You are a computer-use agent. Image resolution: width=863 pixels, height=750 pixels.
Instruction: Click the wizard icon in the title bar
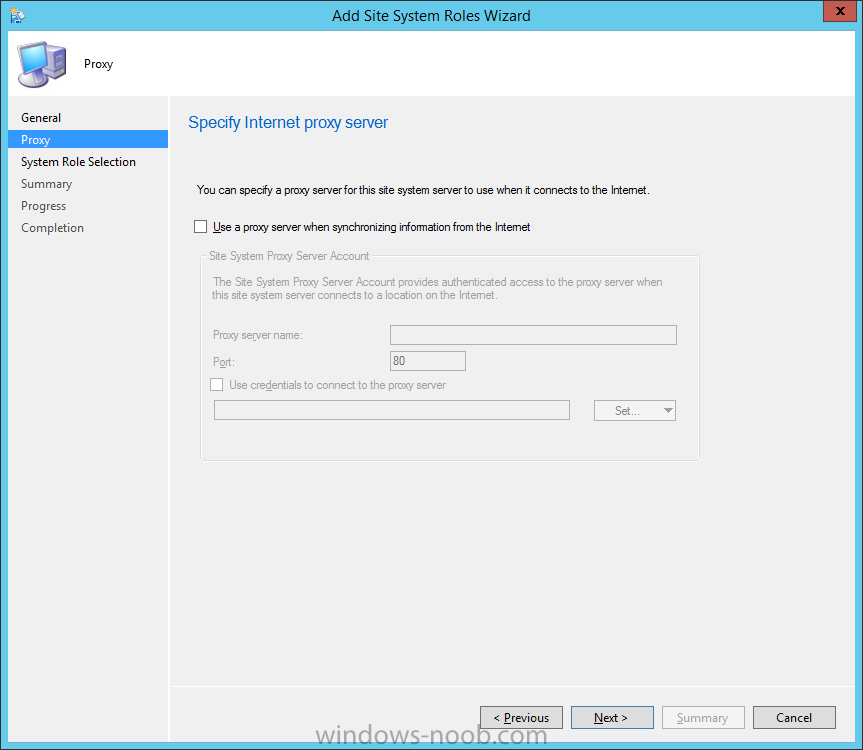coord(17,15)
